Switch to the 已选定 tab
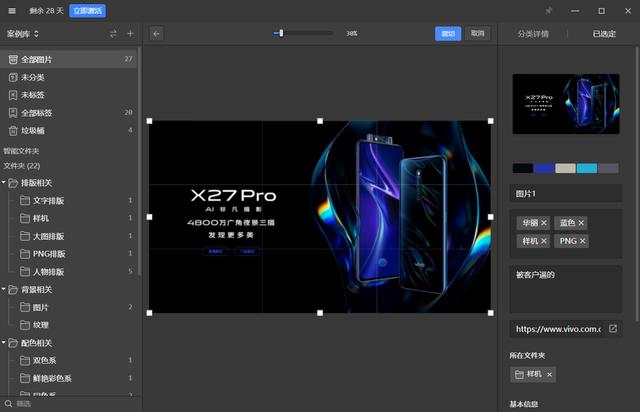This screenshot has width=640, height=412. click(x=604, y=34)
